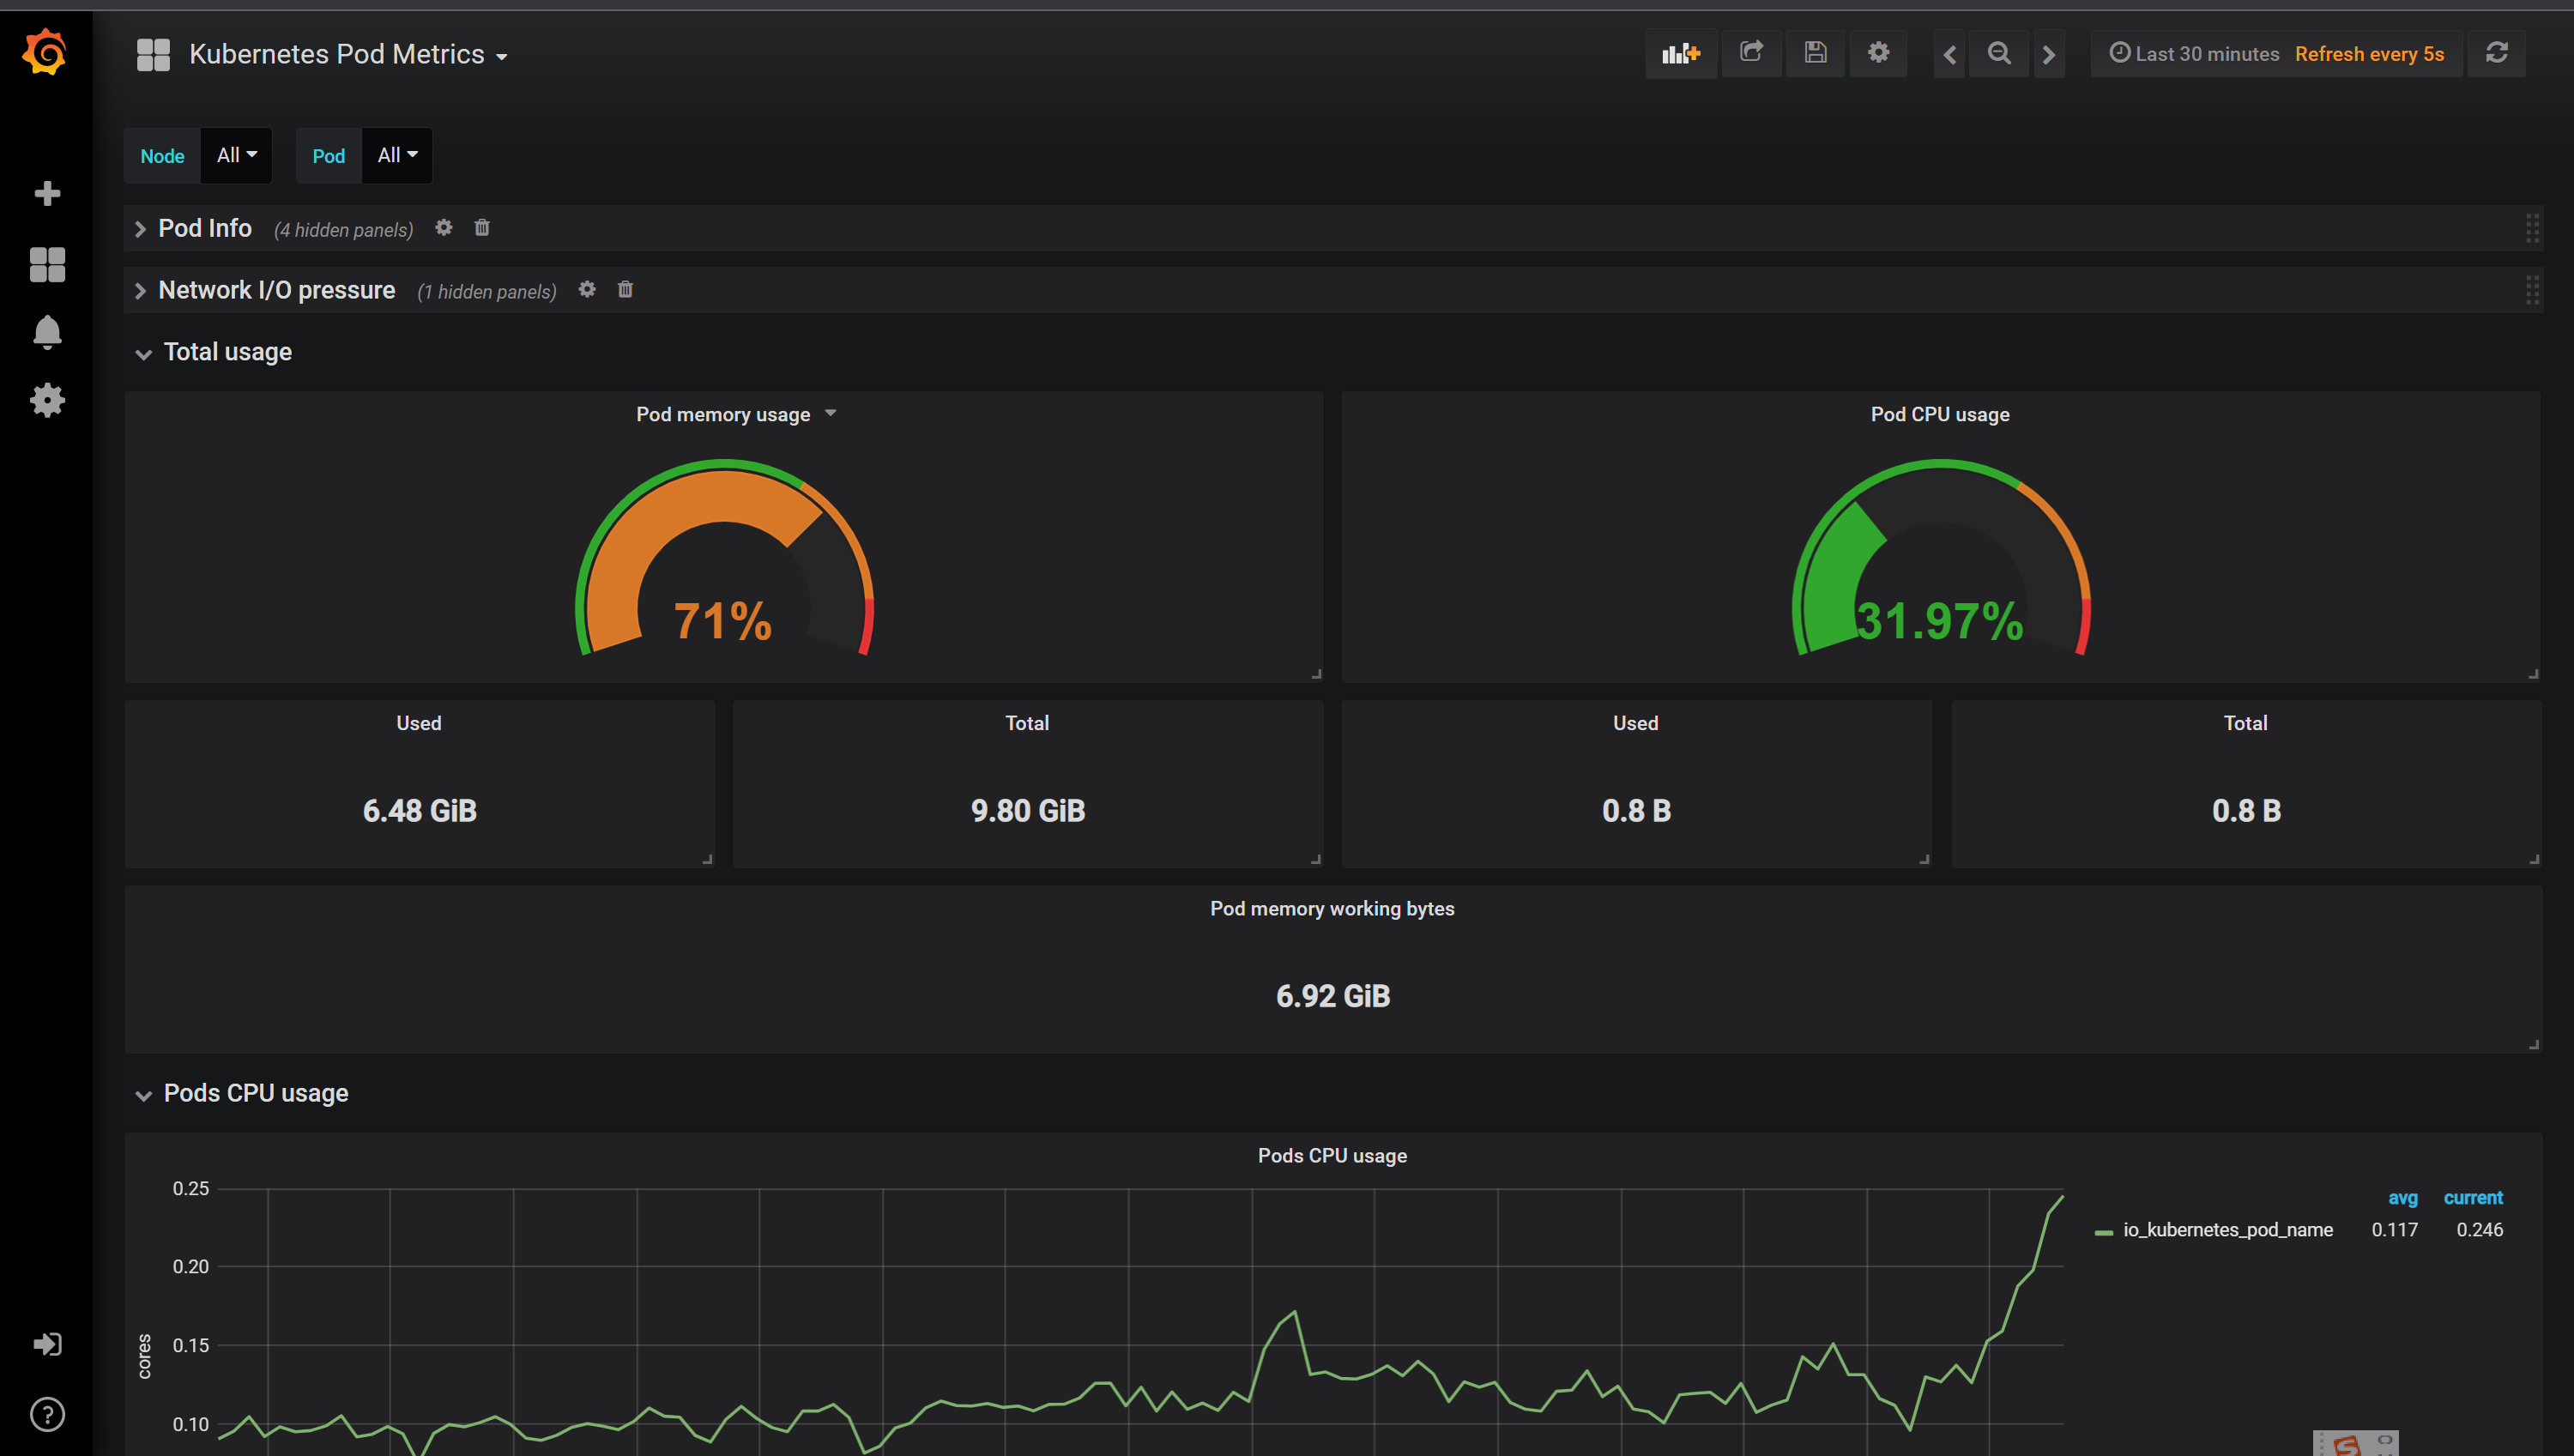Image resolution: width=2574 pixels, height=1456 pixels.
Task: Sort legend by current column header
Action: click(2473, 1197)
